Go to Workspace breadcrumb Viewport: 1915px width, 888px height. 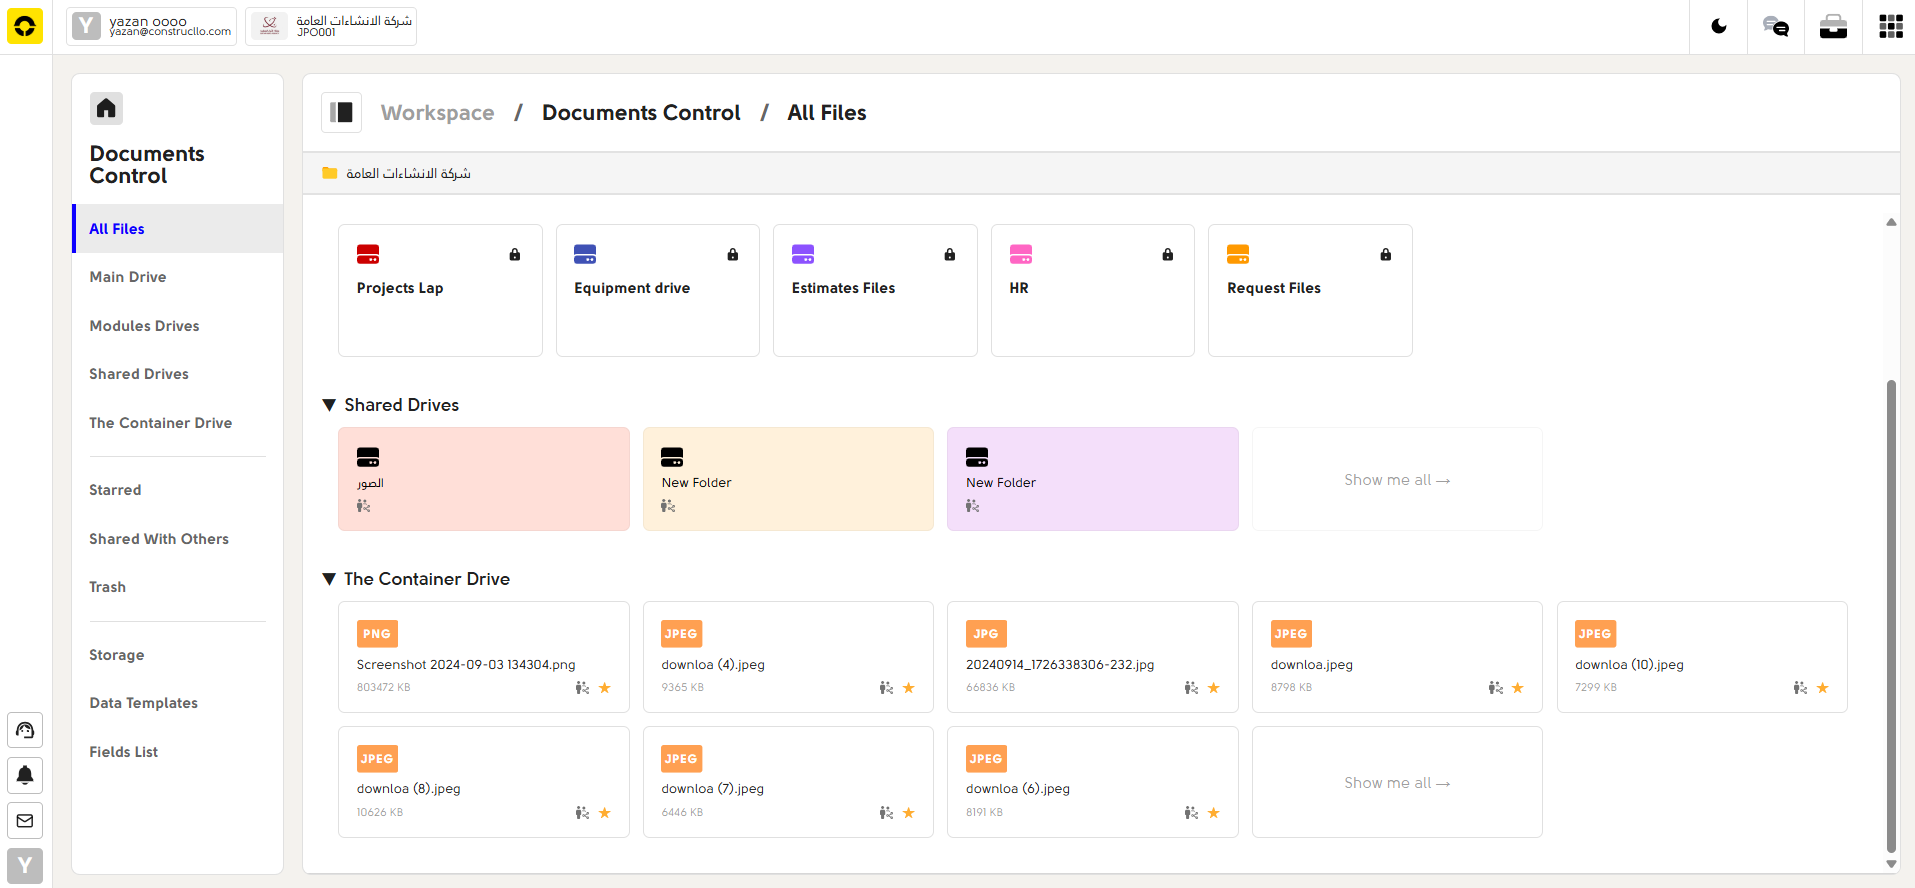(437, 113)
